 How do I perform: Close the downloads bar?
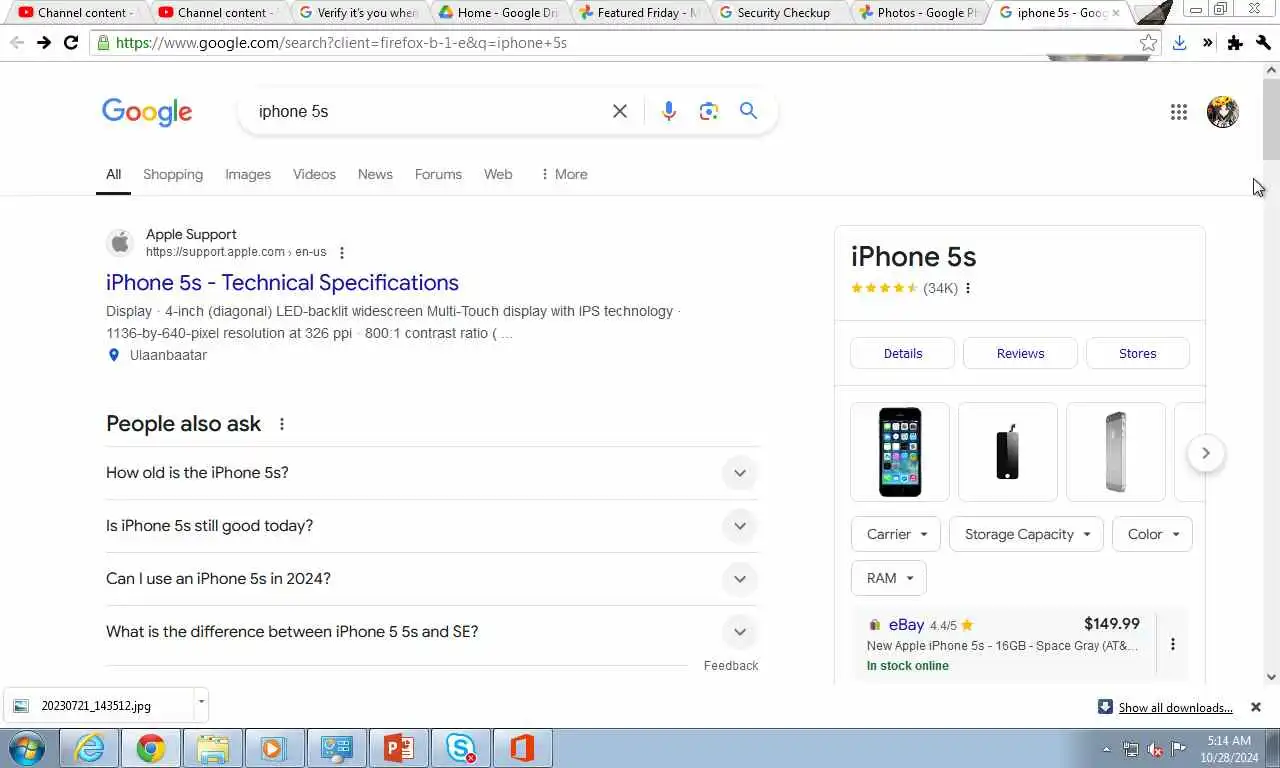1256,707
